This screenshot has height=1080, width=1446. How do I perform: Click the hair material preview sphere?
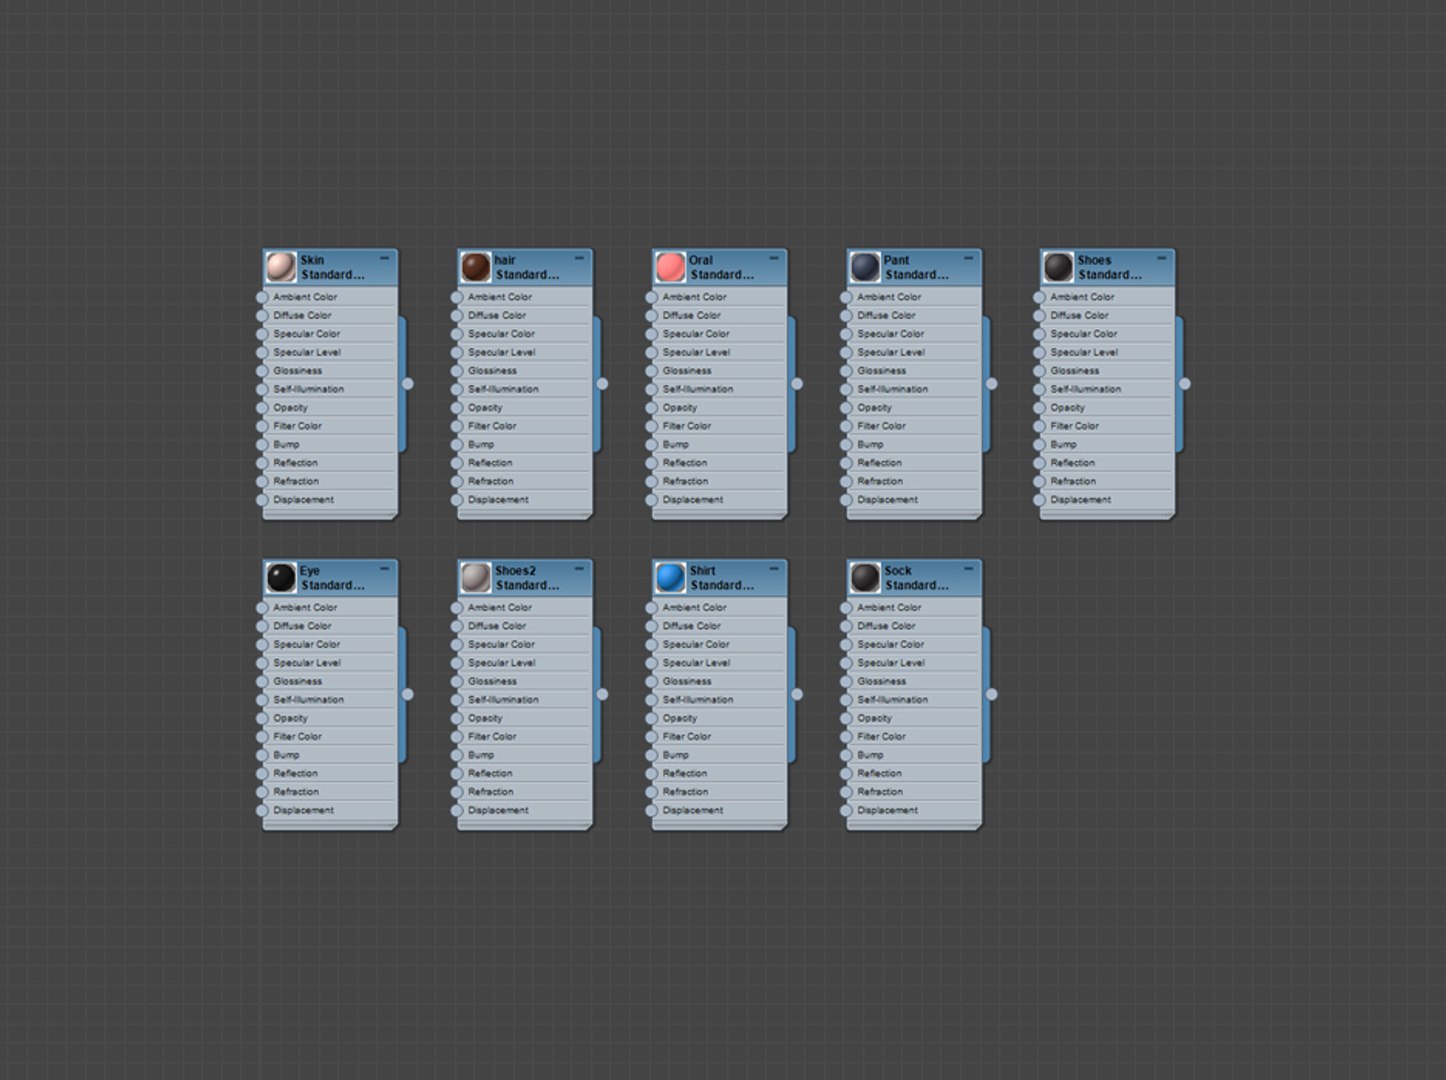[476, 267]
